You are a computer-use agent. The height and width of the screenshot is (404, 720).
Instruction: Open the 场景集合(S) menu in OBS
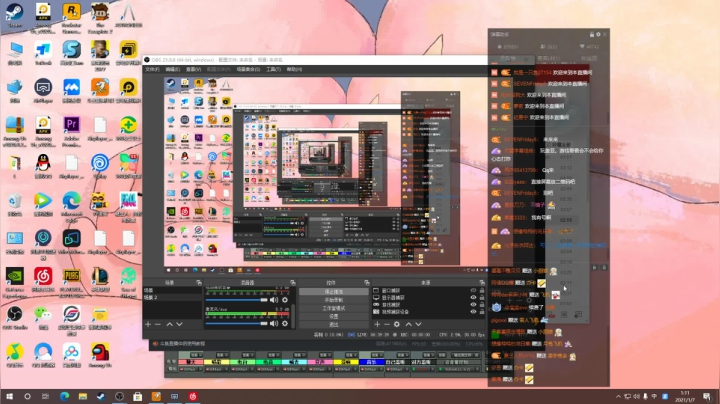(248, 69)
